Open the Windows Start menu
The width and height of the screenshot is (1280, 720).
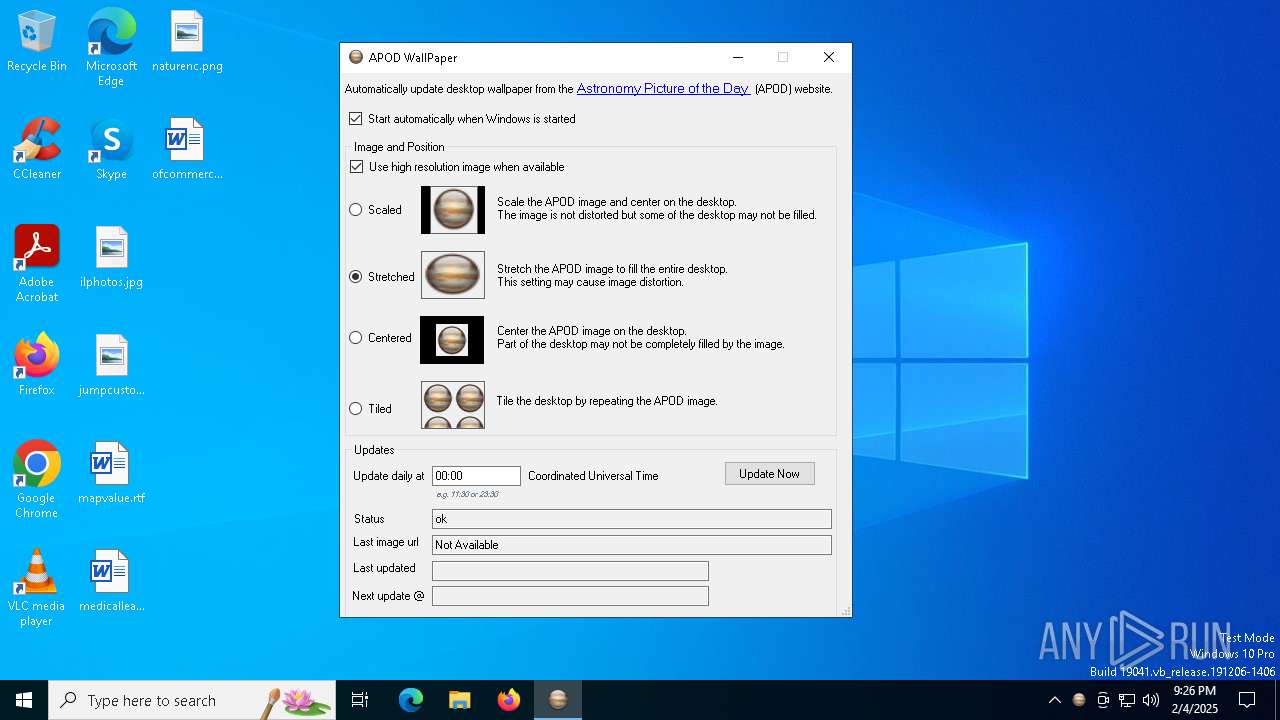24,700
